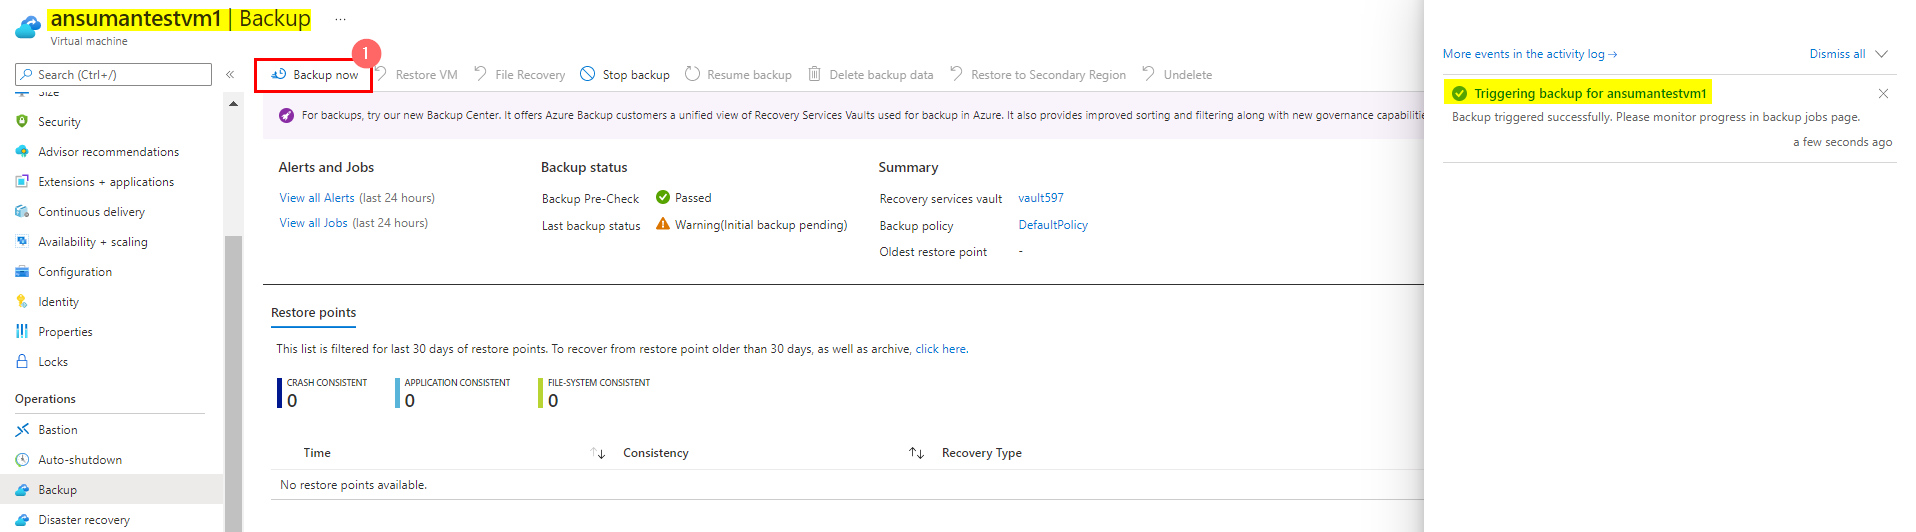Click Delete backup data in the toolbar
Image resolution: width=1916 pixels, height=532 pixels.
(x=871, y=75)
